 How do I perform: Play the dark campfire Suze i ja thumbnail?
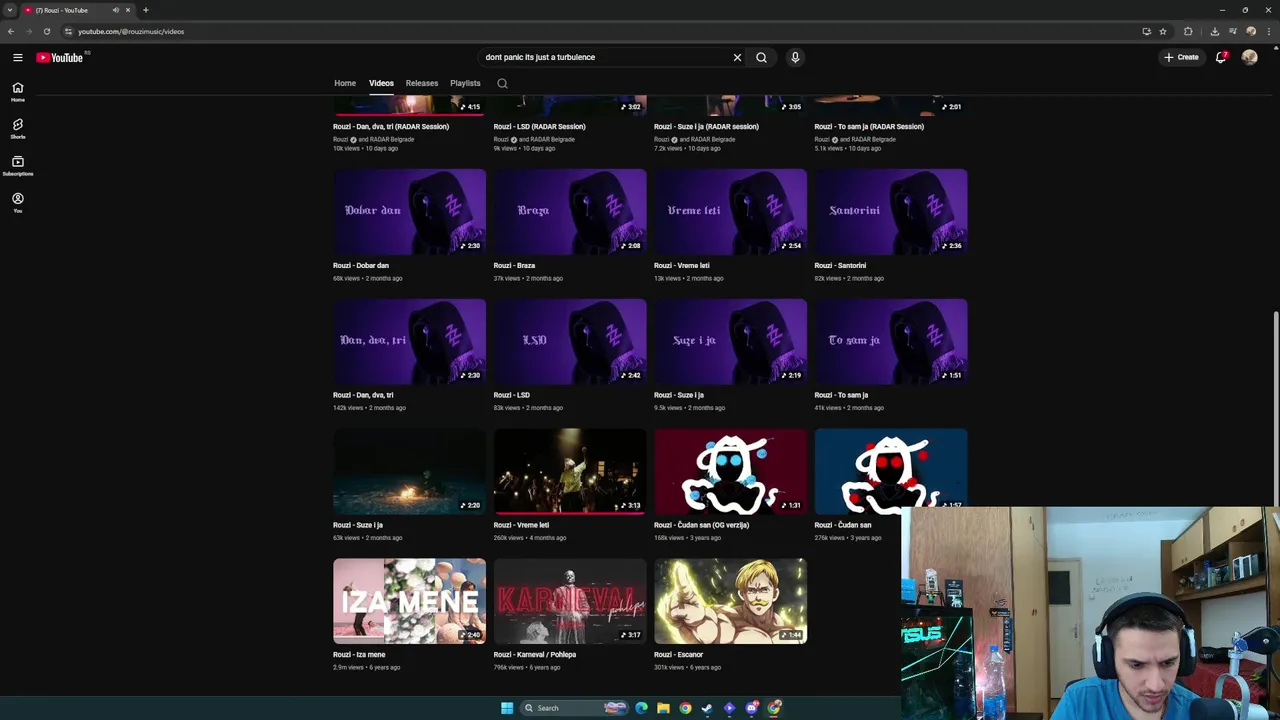[409, 471]
